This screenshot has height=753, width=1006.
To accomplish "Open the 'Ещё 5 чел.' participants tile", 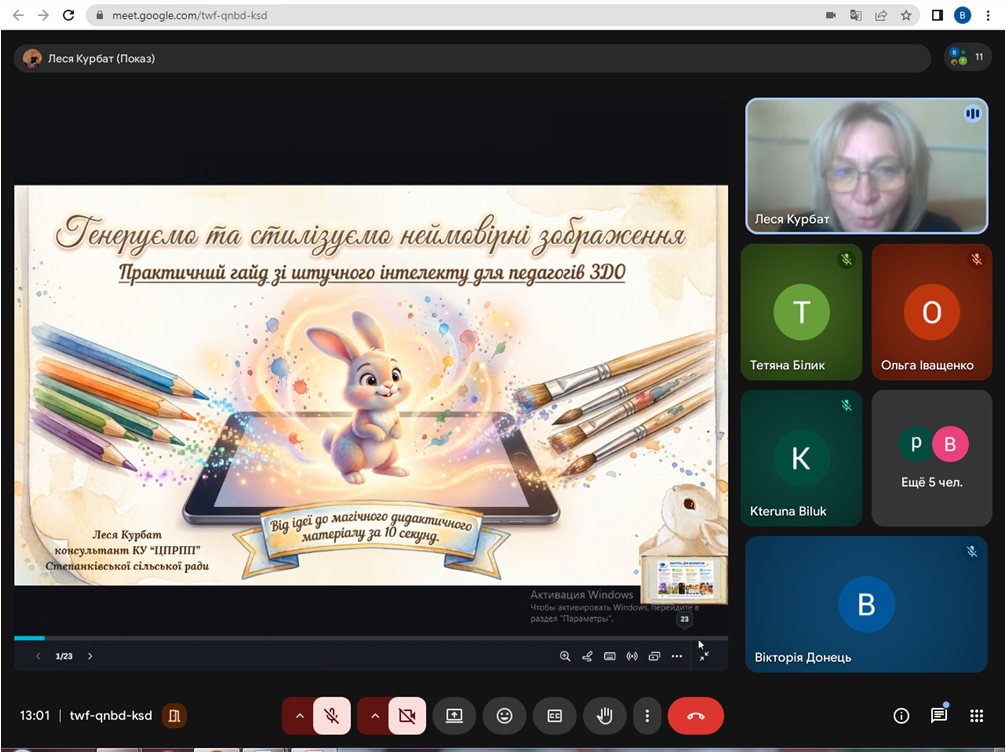I will (931, 458).
